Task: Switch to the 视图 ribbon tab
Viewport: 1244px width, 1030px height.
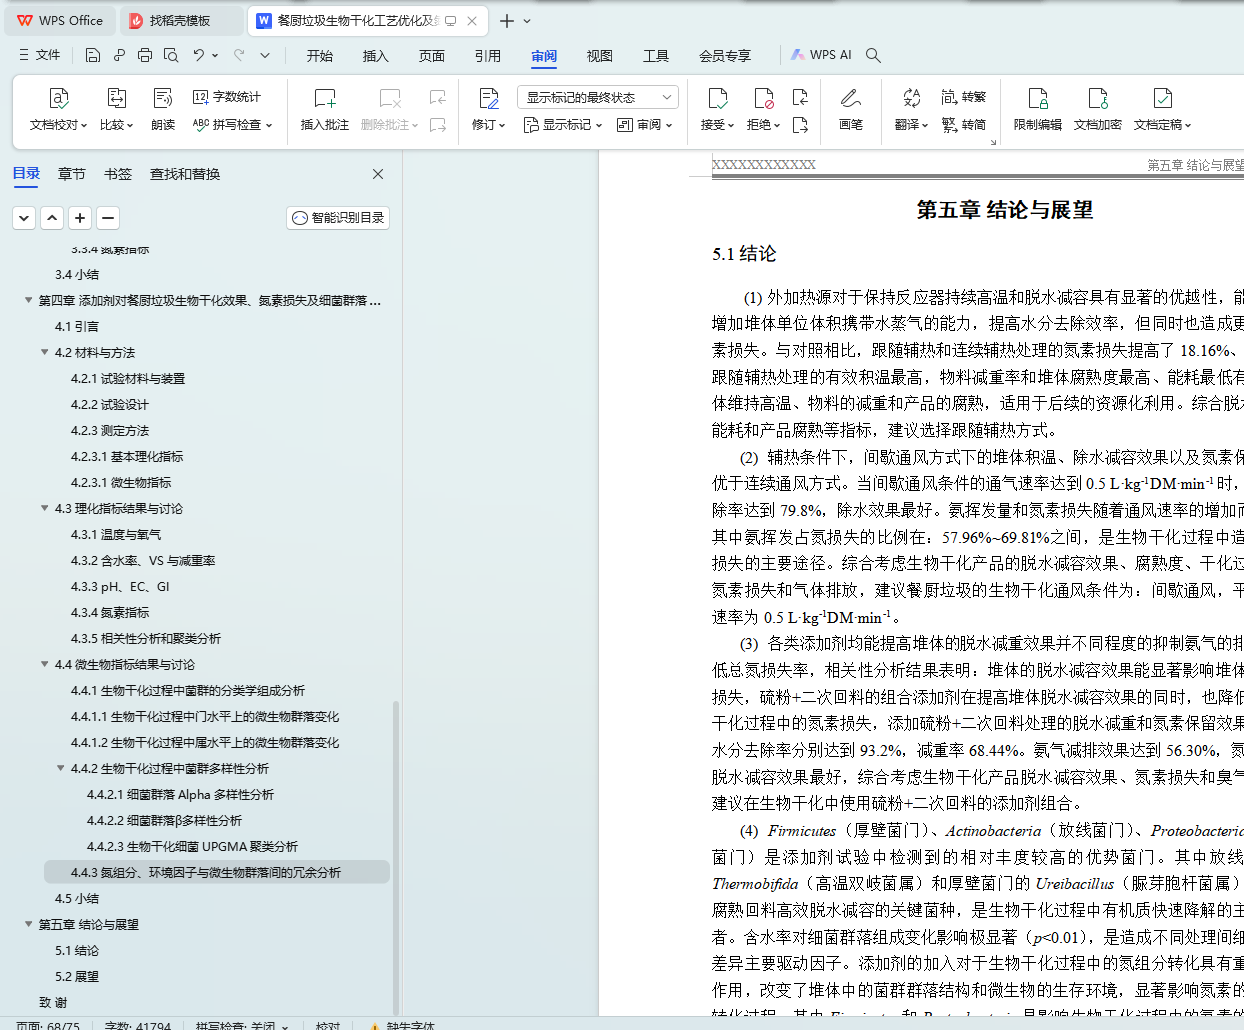Action: point(600,56)
